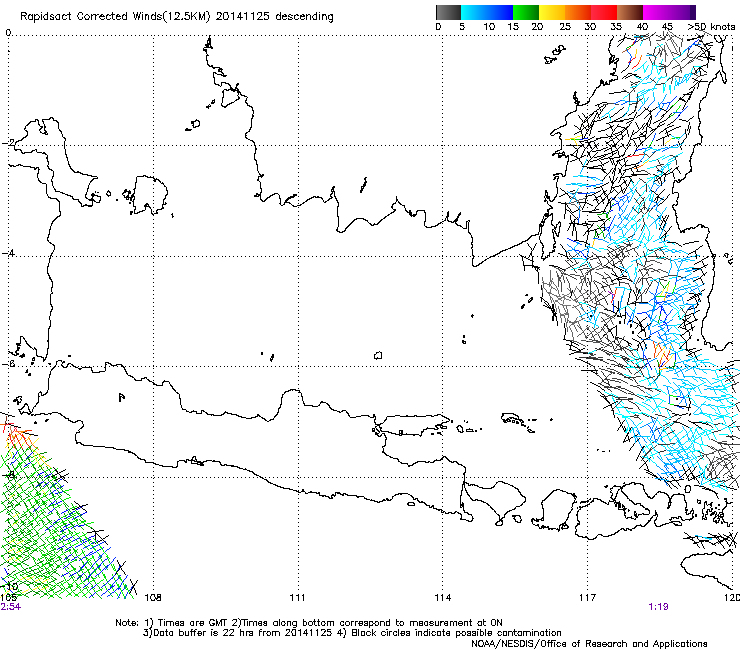Click the latitude label -4
Image resolution: width=740 pixels, height=650 pixels.
coord(8,253)
